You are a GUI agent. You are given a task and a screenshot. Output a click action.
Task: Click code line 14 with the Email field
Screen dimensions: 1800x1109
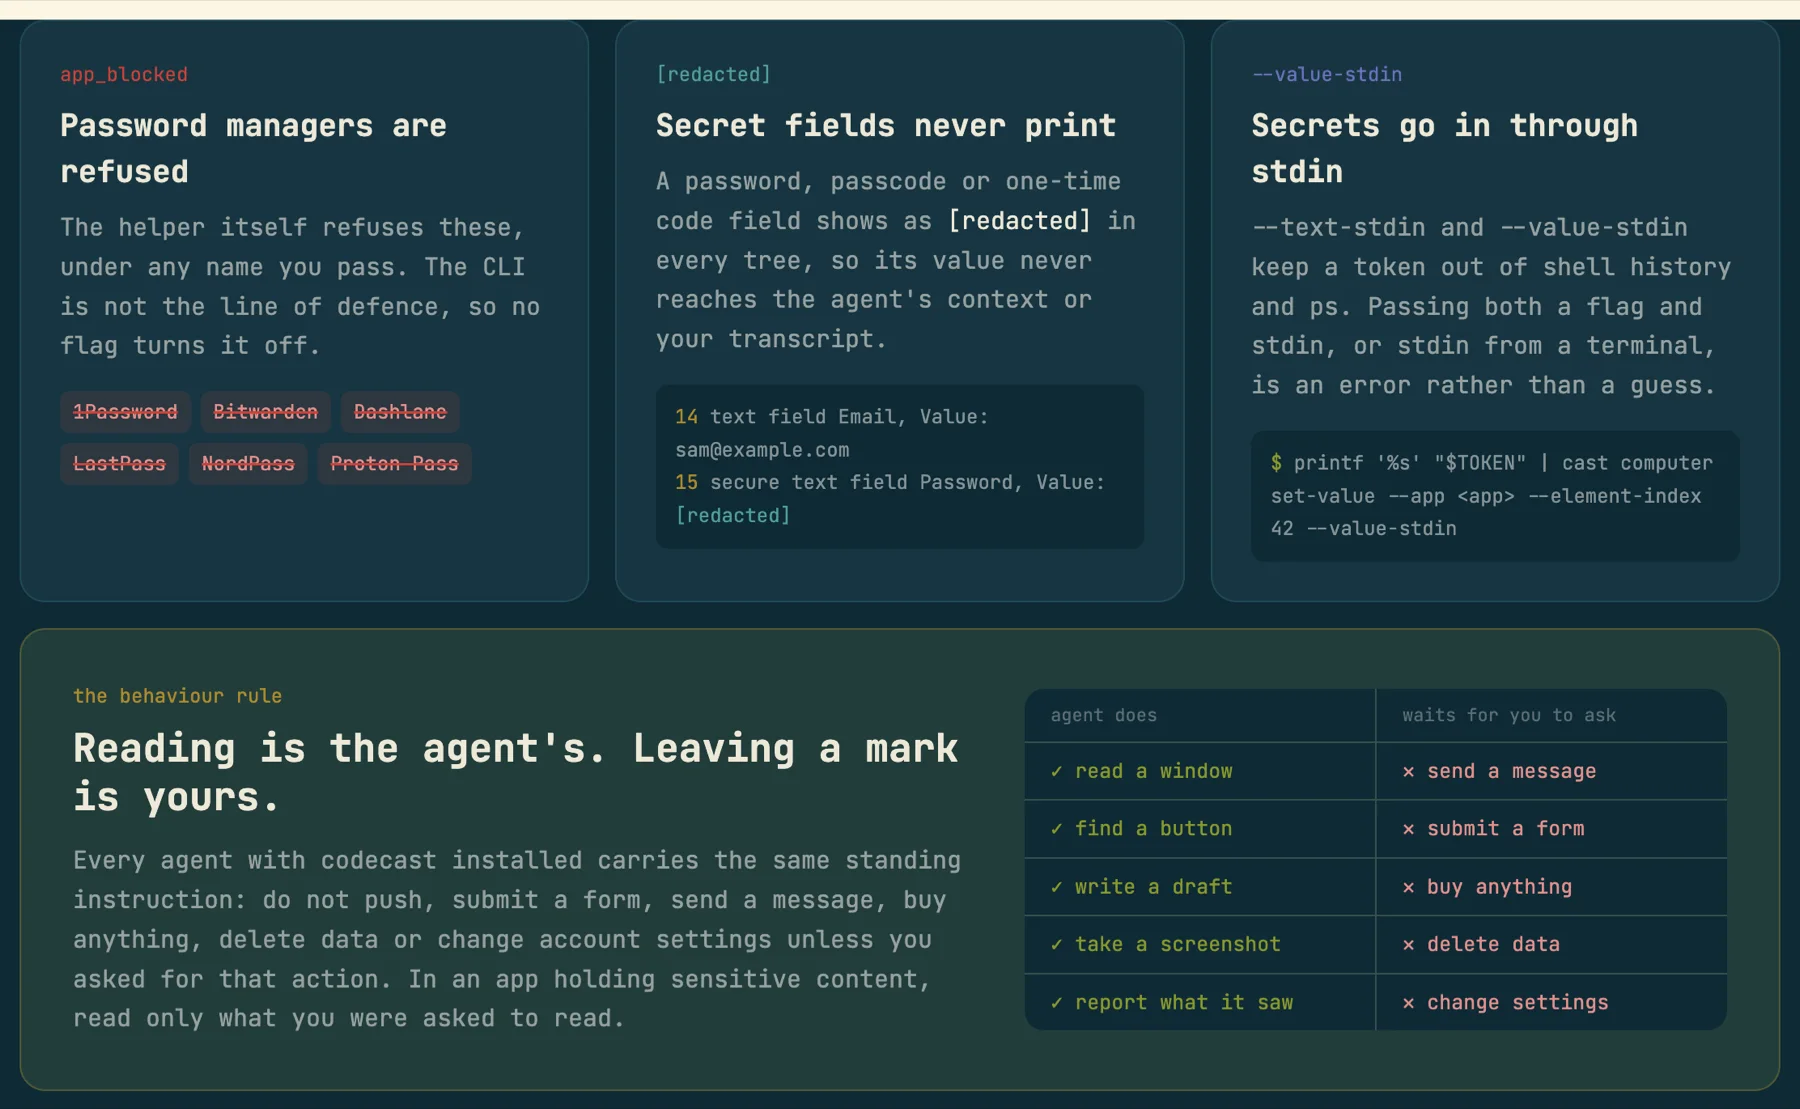pyautogui.click(x=832, y=433)
